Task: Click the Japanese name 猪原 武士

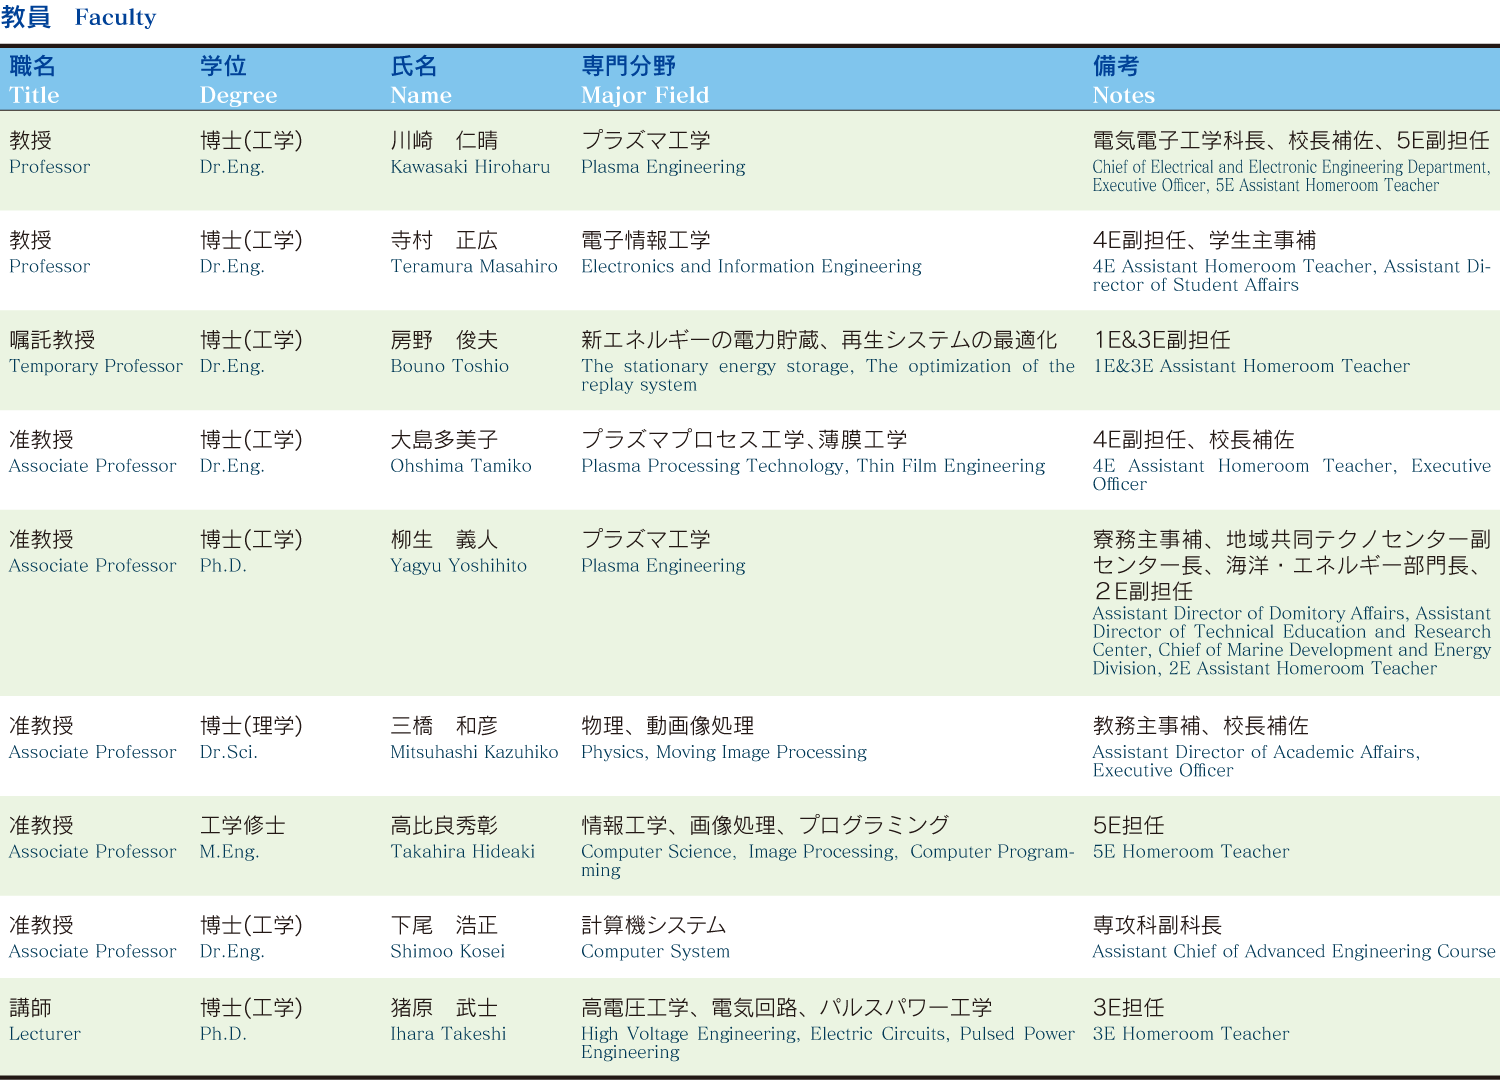Action: [x=444, y=1008]
